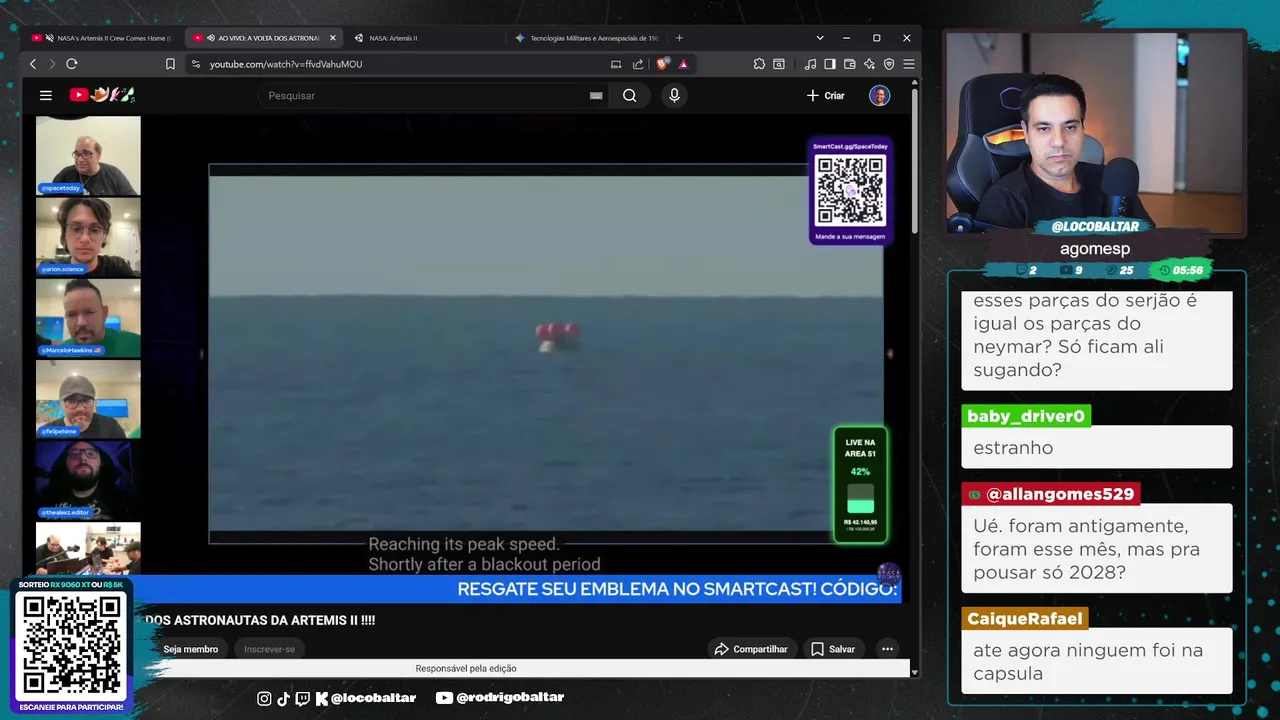Click the YouTube logo to go home

pyautogui.click(x=102, y=95)
